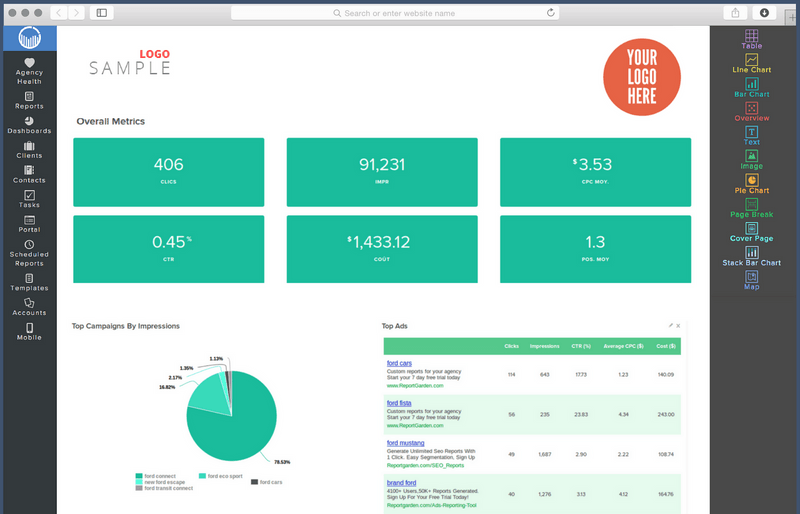800x514 pixels.
Task: Select the 1.3 Pos. Moy tile
Action: point(595,249)
